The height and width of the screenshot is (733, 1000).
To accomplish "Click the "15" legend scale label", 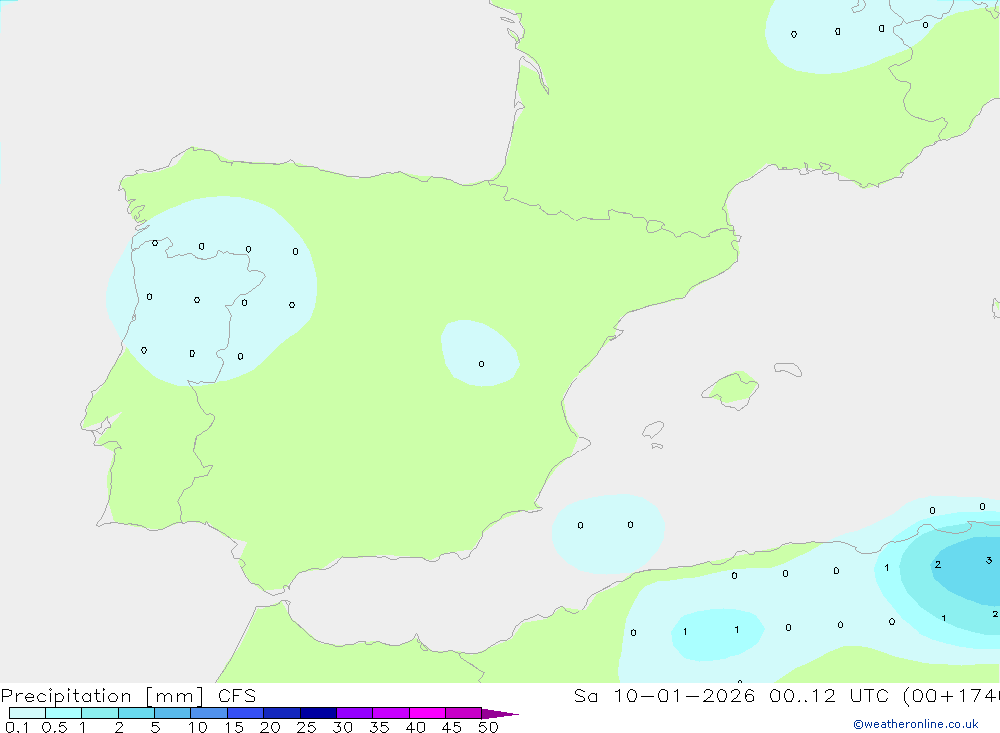I will pyautogui.click(x=234, y=727).
